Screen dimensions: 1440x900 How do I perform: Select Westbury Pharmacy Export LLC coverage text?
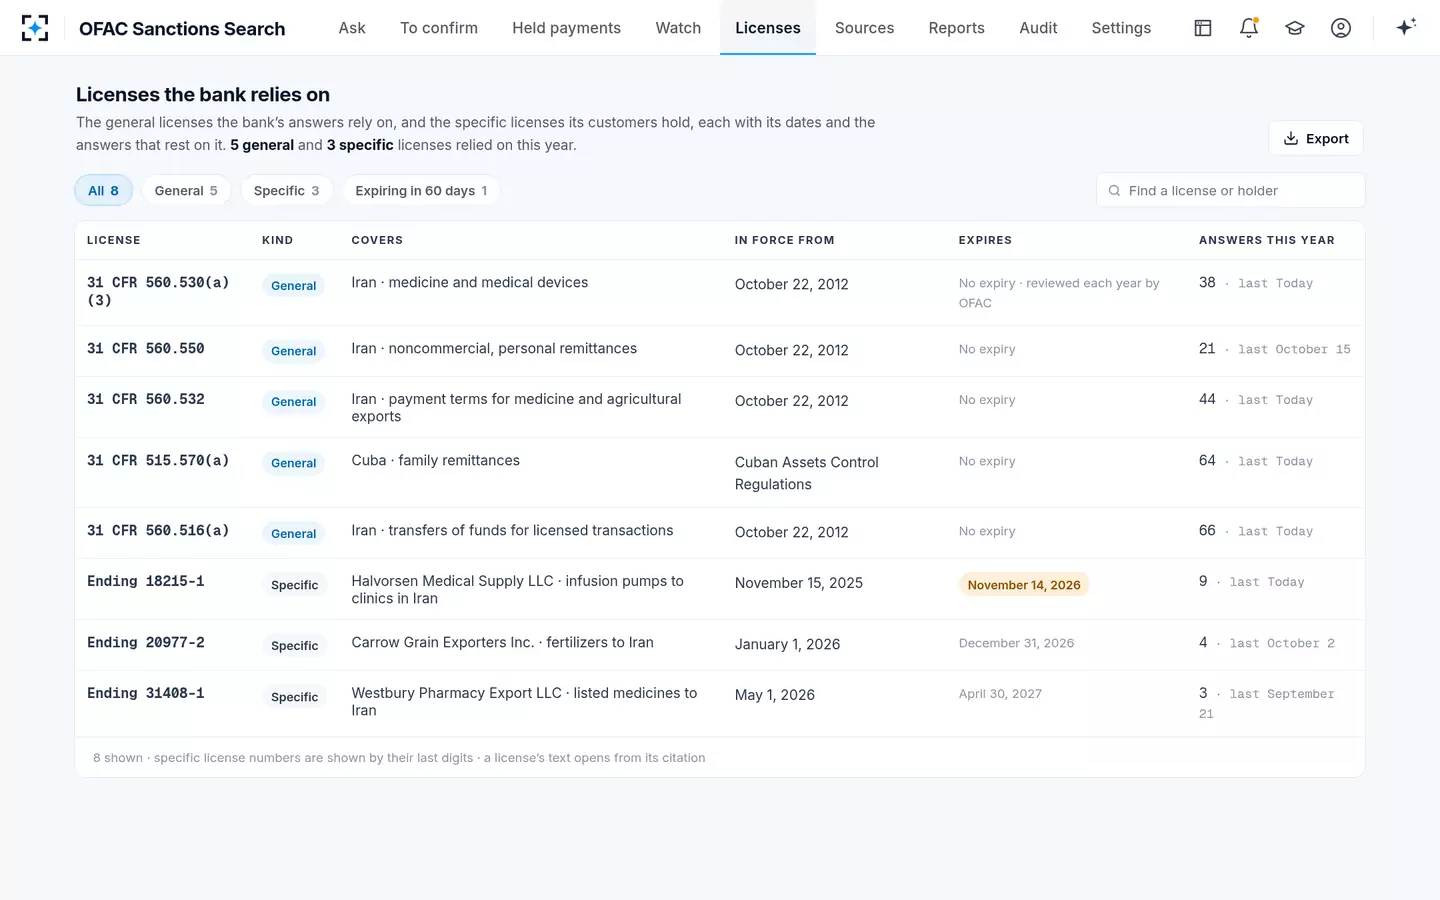(524, 702)
